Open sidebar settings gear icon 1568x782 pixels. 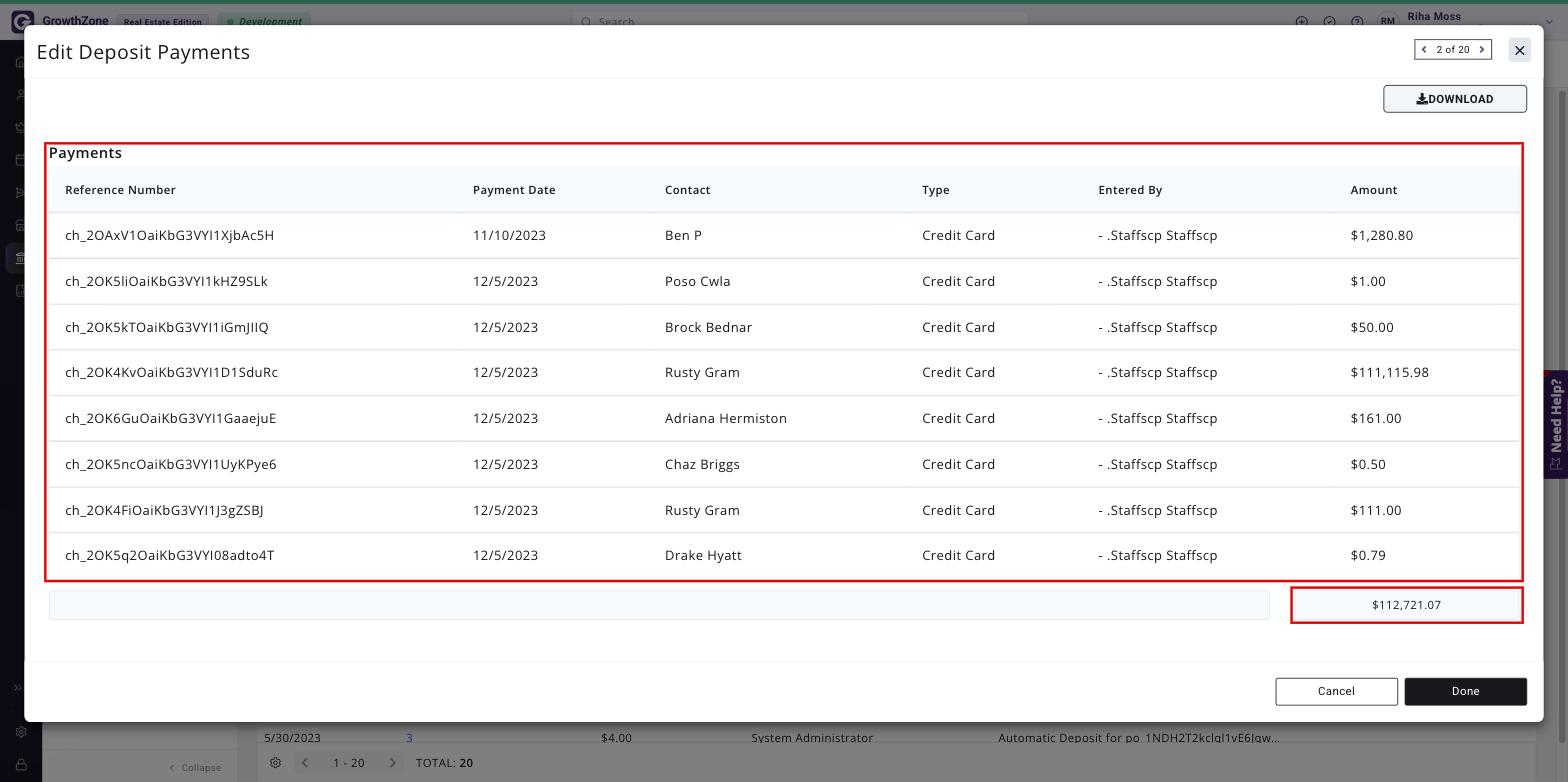[20, 732]
